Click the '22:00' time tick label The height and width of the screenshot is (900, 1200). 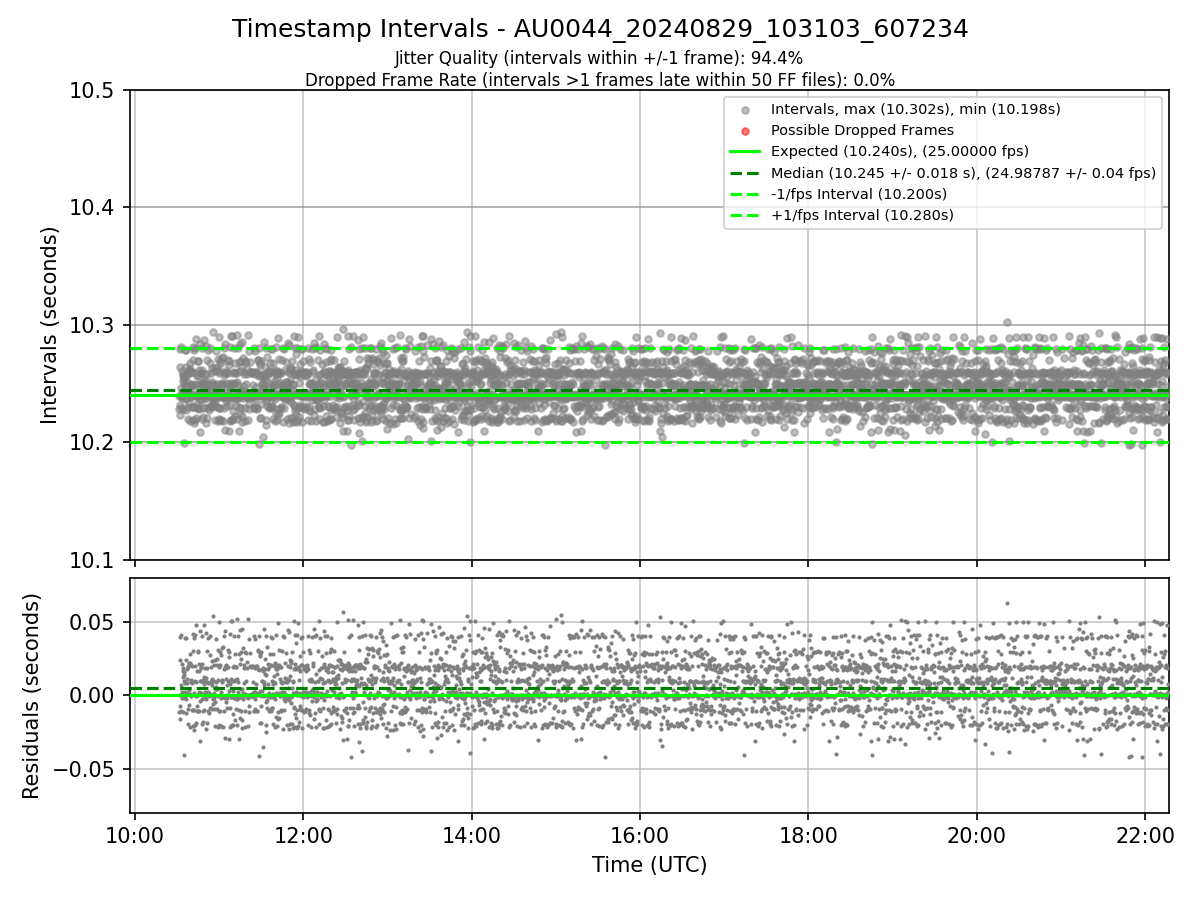1145,833
